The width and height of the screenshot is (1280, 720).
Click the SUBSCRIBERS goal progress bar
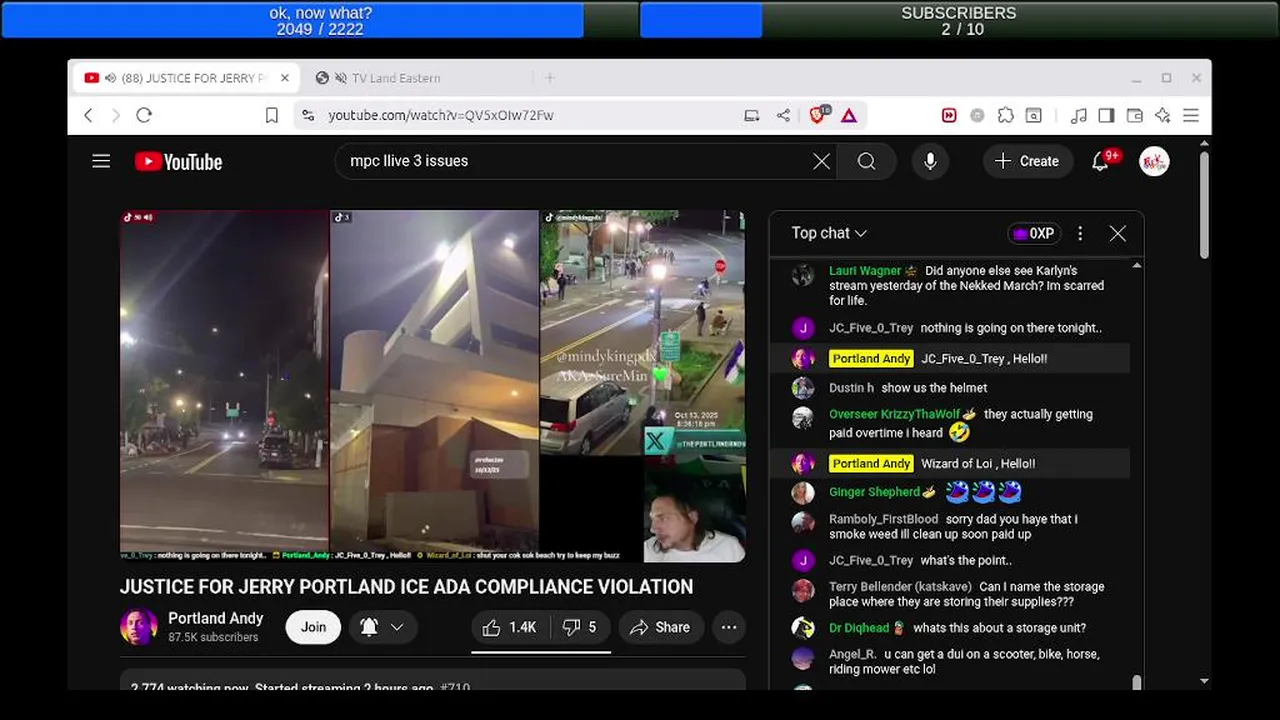[x=958, y=20]
